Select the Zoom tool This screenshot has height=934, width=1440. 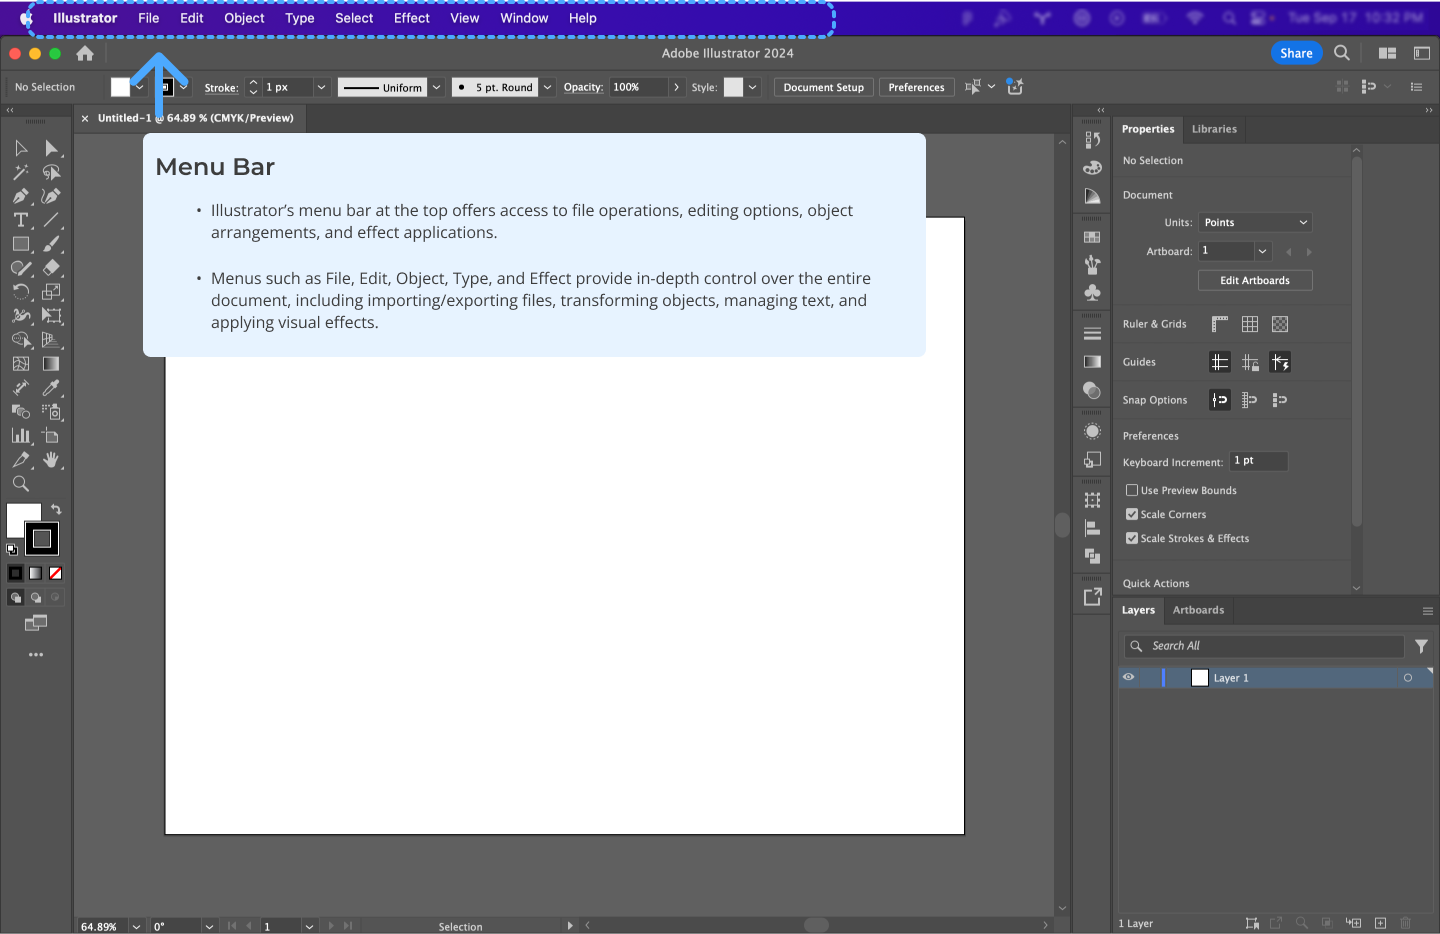coord(20,483)
